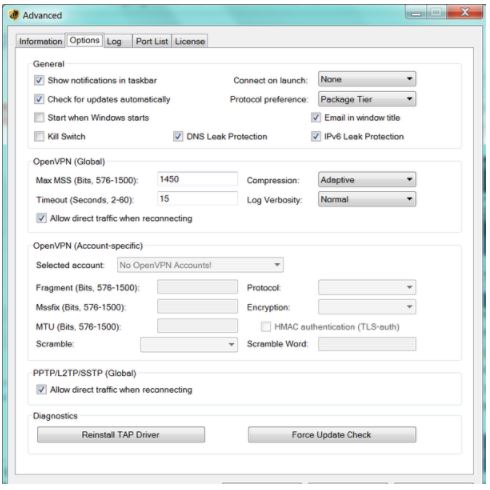This screenshot has height=490, width=490.
Task: Toggle DNS Leak Protection checkbox
Action: click(178, 136)
